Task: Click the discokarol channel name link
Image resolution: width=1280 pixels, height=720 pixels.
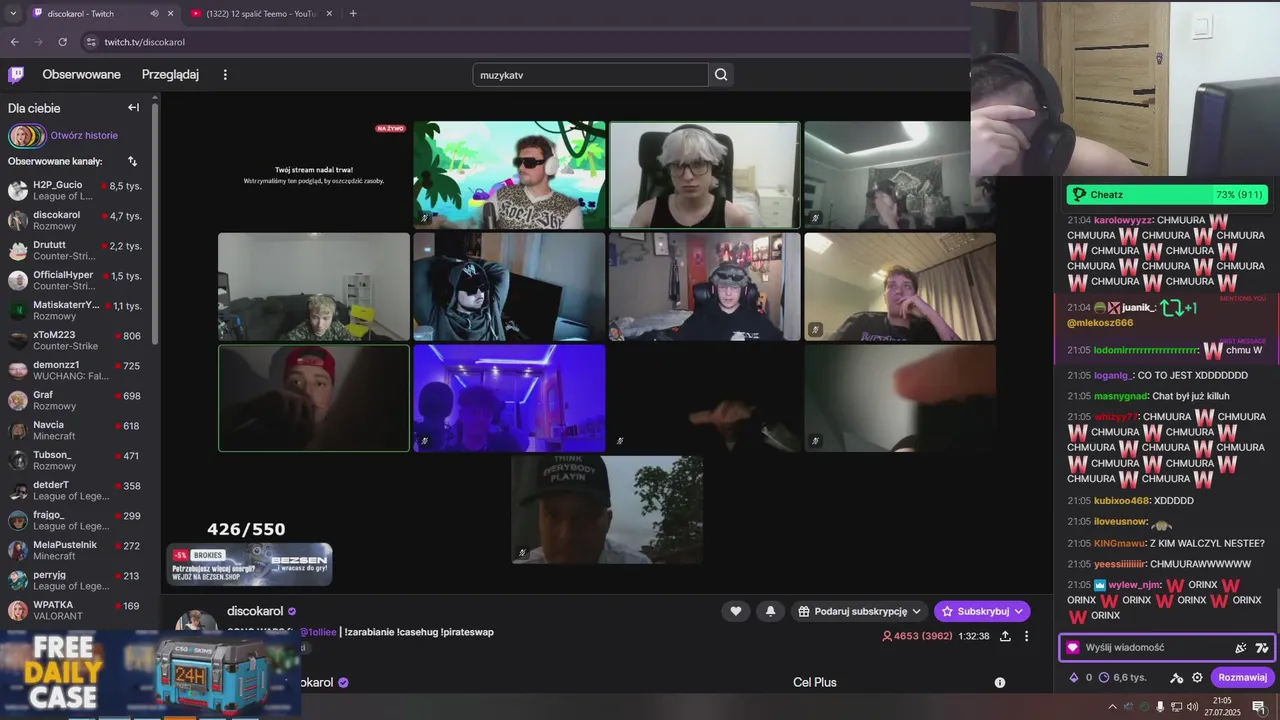Action: pos(255,611)
